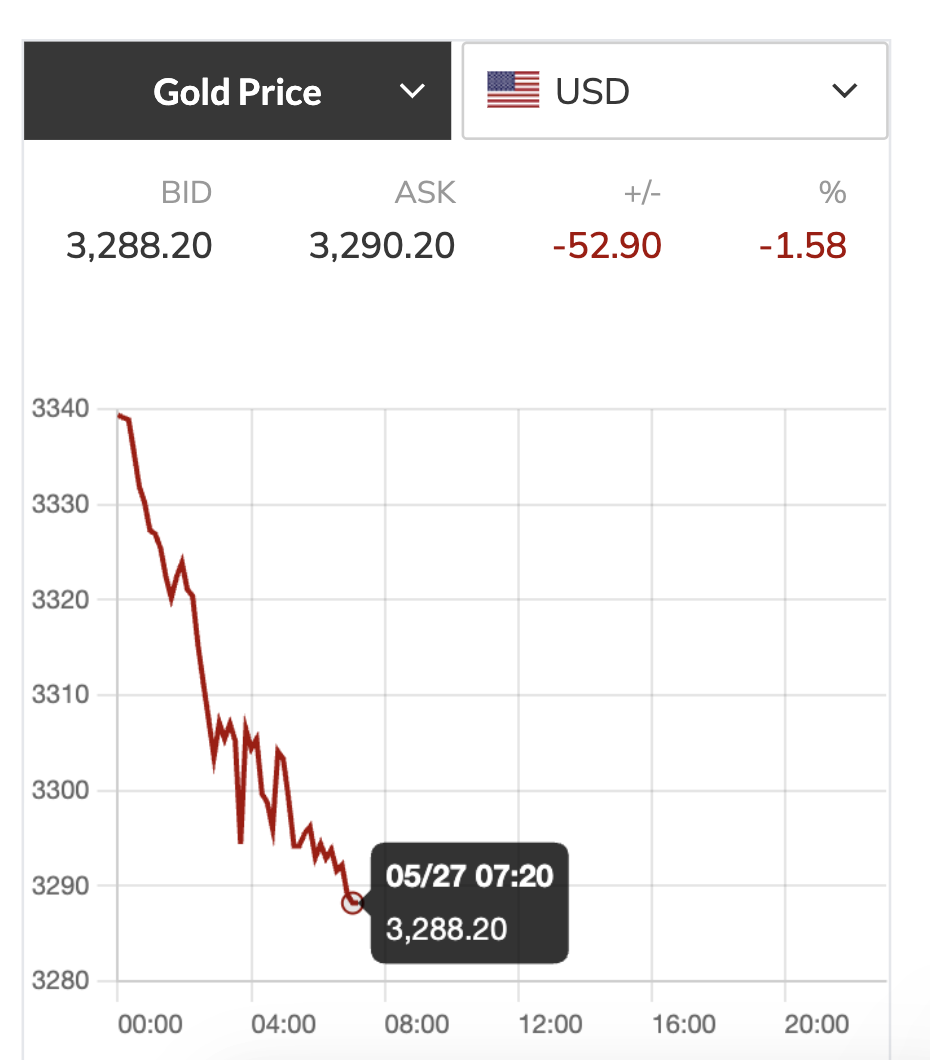
Task: Click the 3280 price axis label
Action: (60, 981)
